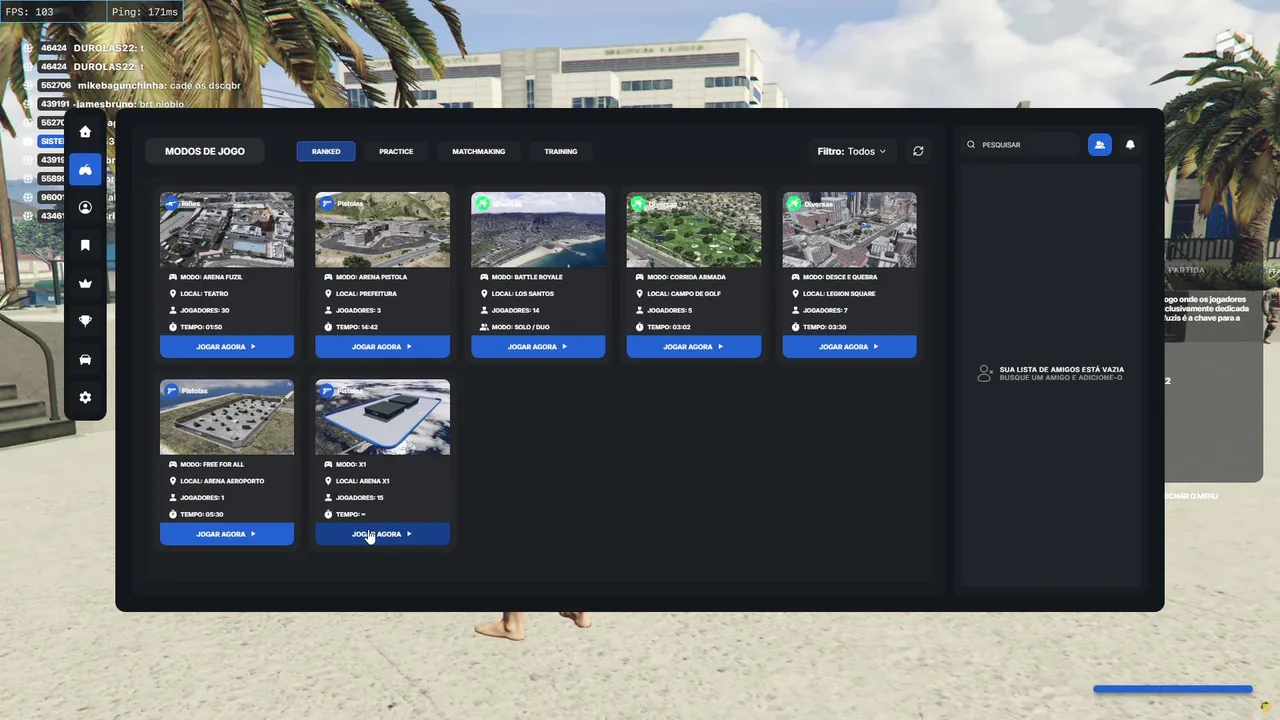Click the Pistolas badge on Prefeitura card
1280x720 pixels.
point(340,203)
